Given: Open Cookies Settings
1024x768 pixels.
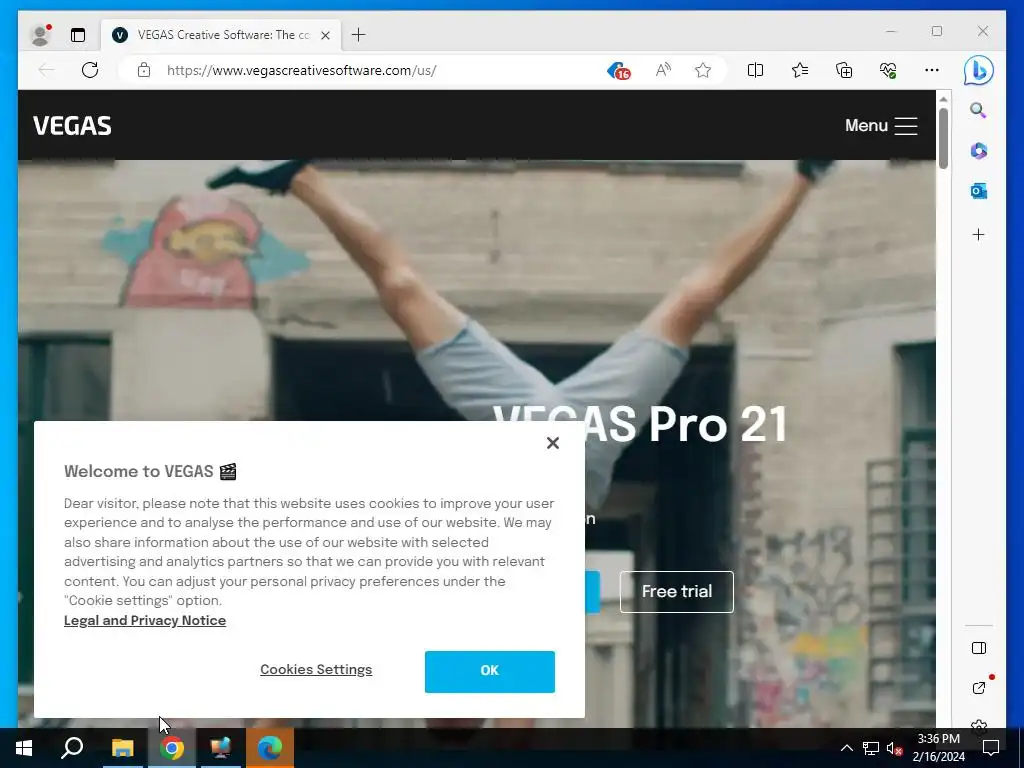Looking at the screenshot, I should click(316, 669).
